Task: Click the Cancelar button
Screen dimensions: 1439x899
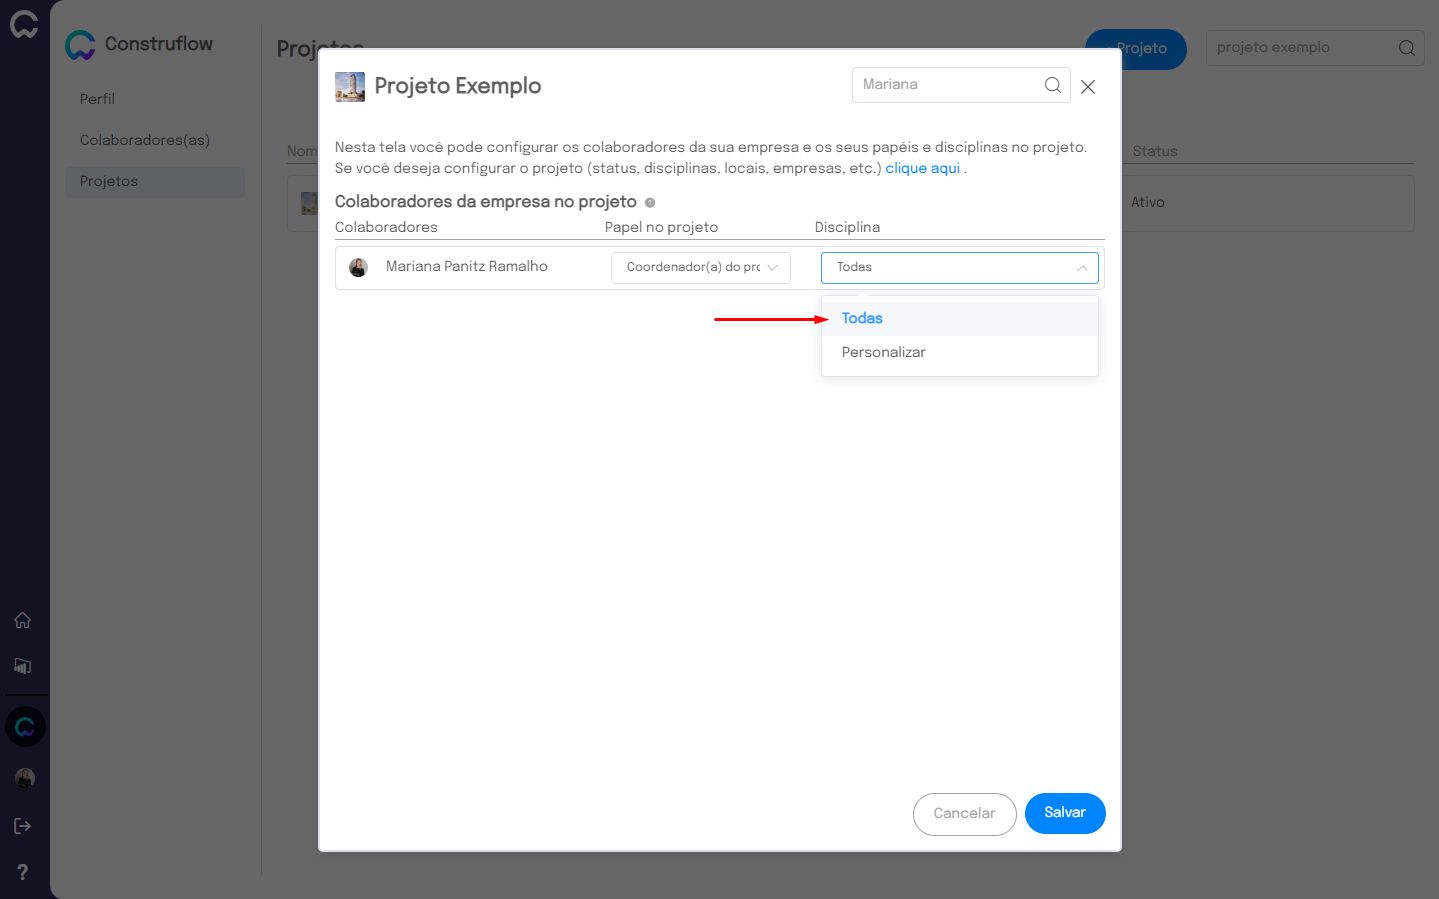Action: tap(964, 814)
